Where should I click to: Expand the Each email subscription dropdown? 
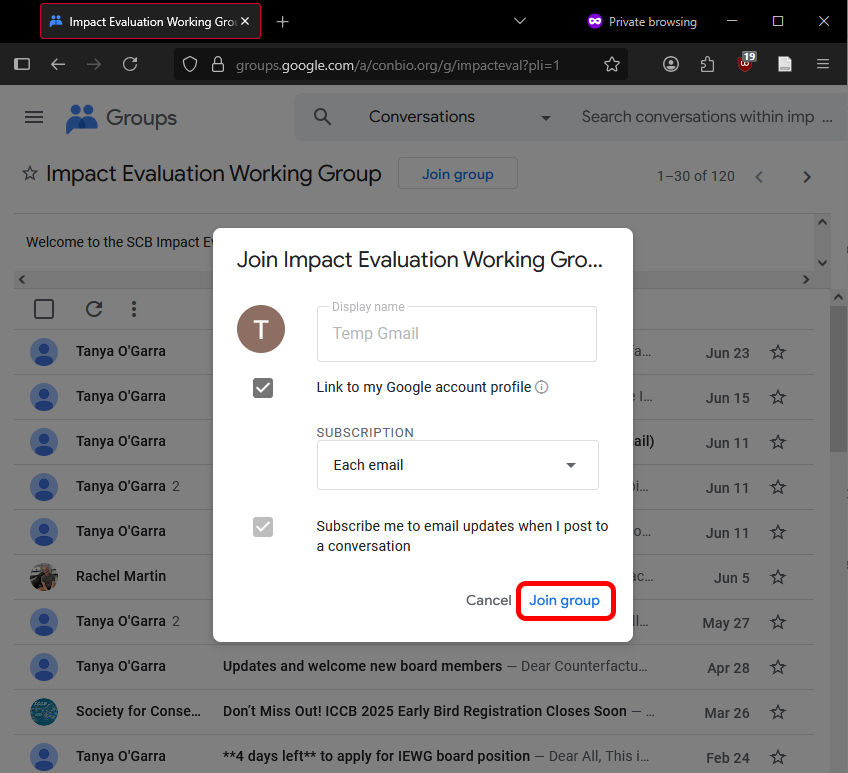click(457, 465)
